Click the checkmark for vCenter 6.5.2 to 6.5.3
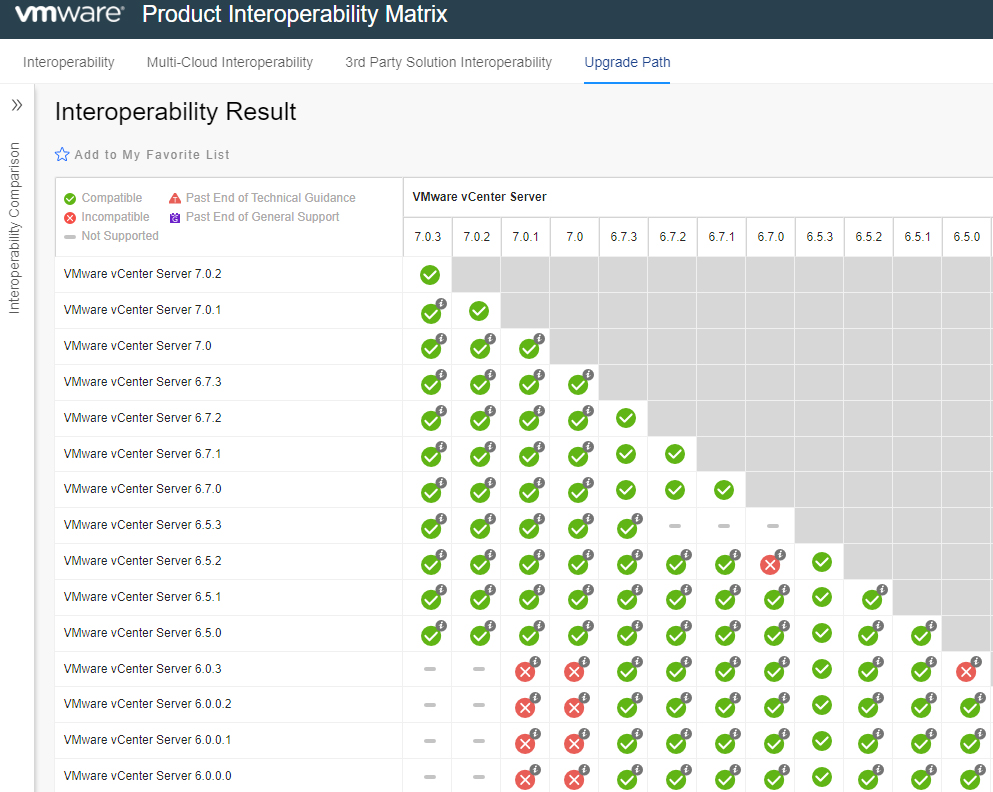The width and height of the screenshot is (993, 792). (822, 562)
